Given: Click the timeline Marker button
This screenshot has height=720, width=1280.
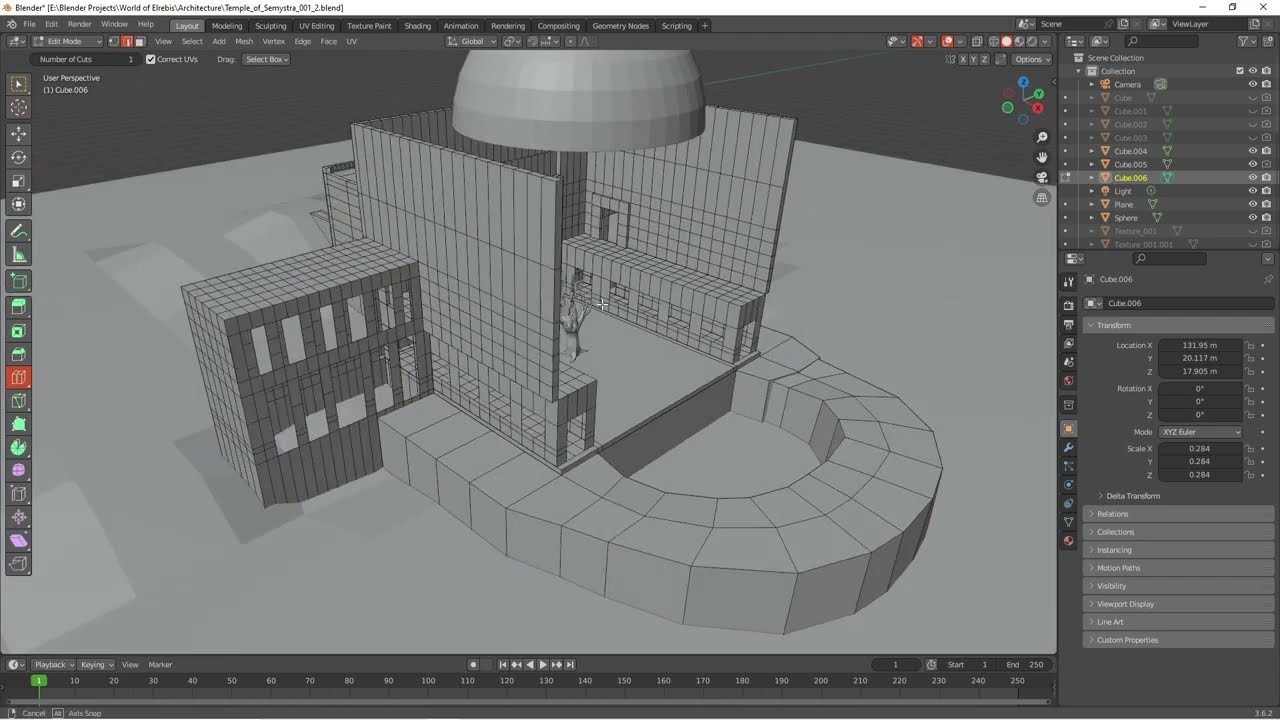Looking at the screenshot, I should [160, 665].
